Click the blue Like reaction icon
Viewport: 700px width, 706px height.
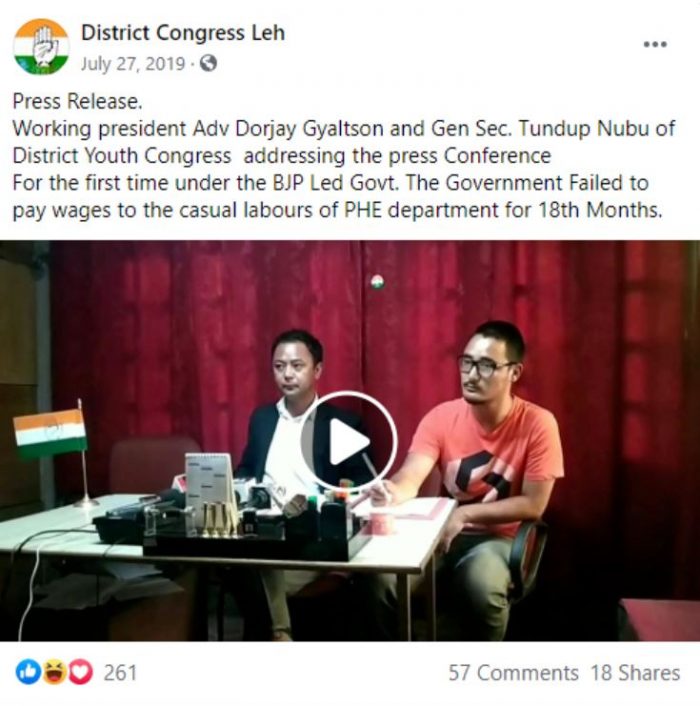pos(28,672)
